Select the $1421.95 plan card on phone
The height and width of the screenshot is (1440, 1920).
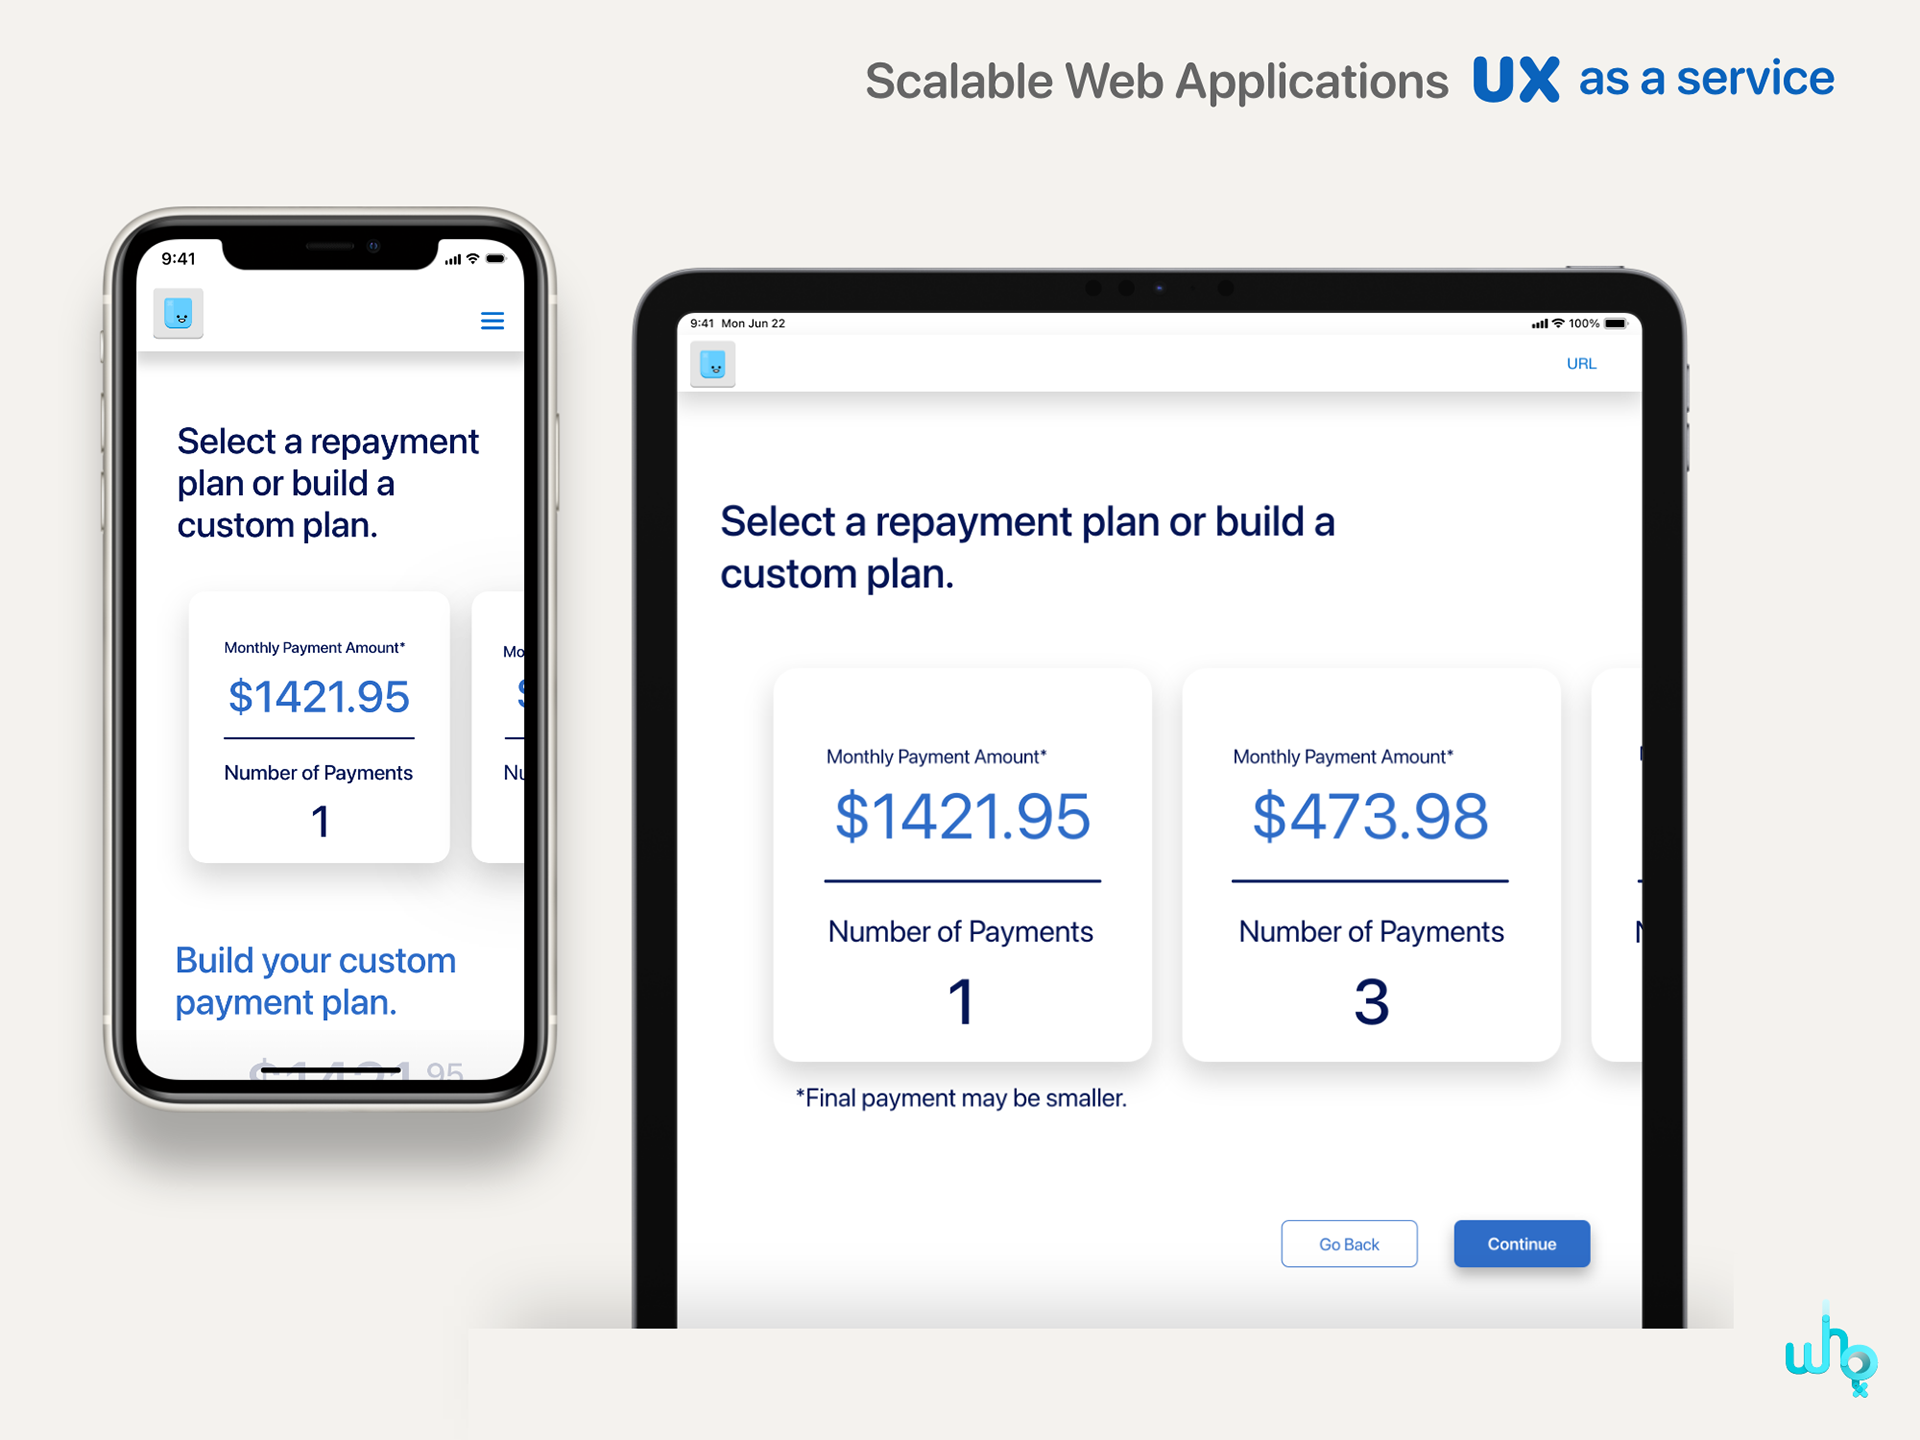[x=319, y=727]
